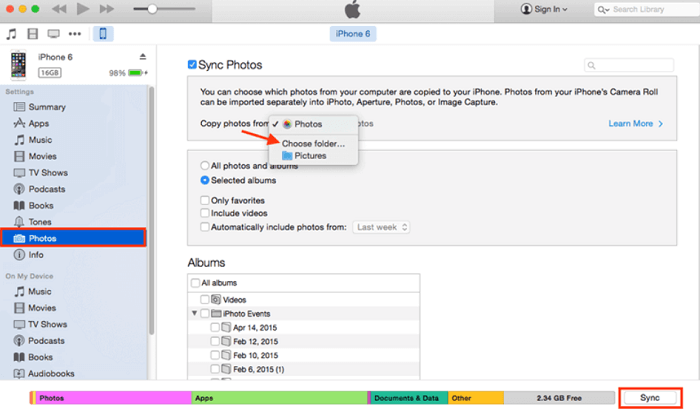Click the Photos storage bar segment
Image resolution: width=700 pixels, height=412 pixels.
click(114, 398)
